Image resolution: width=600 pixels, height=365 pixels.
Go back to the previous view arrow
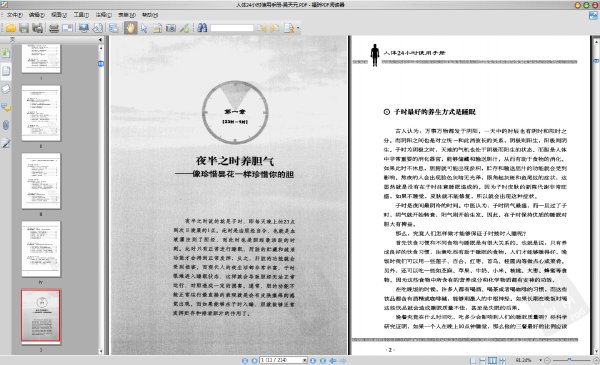[333, 360]
